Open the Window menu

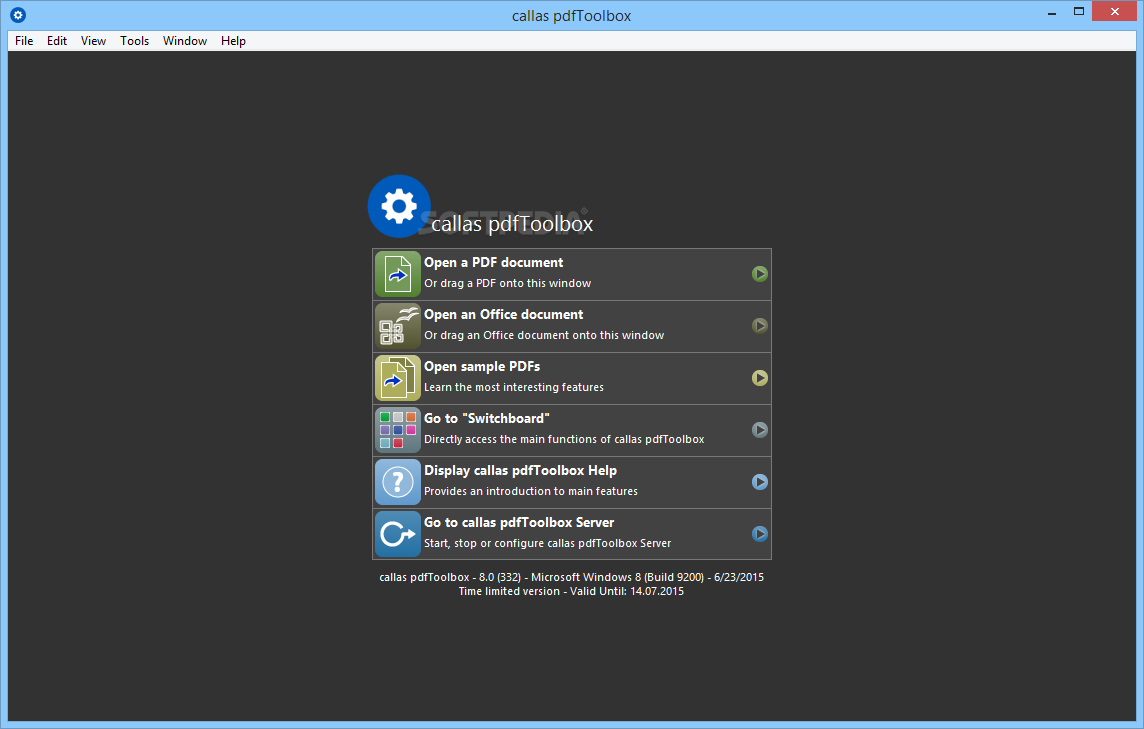(x=185, y=41)
